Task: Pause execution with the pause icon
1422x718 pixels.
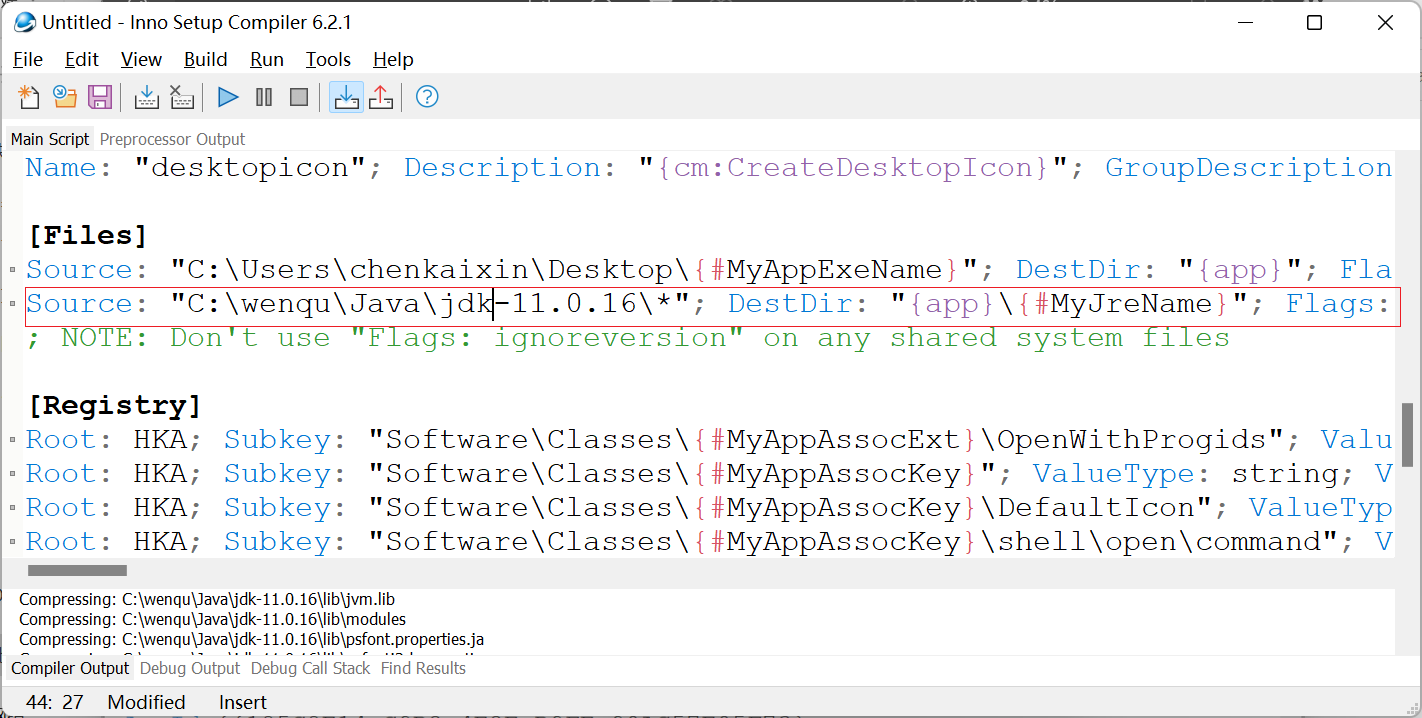Action: tap(264, 97)
